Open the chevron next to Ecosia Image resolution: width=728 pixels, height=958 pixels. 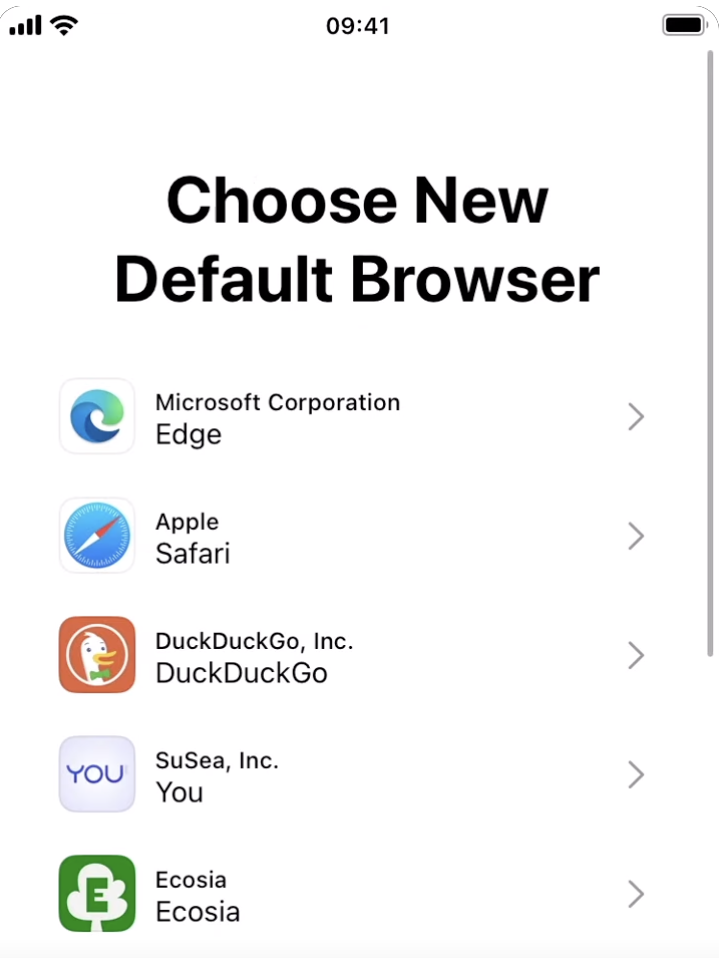tap(635, 894)
